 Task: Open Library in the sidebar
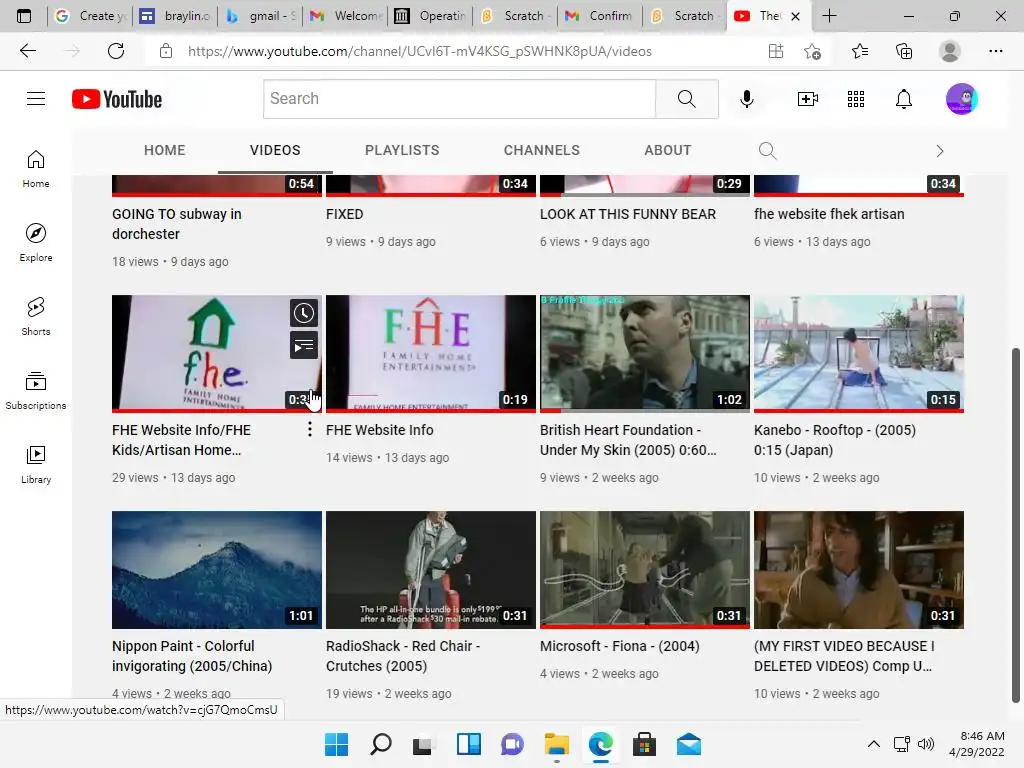36,464
